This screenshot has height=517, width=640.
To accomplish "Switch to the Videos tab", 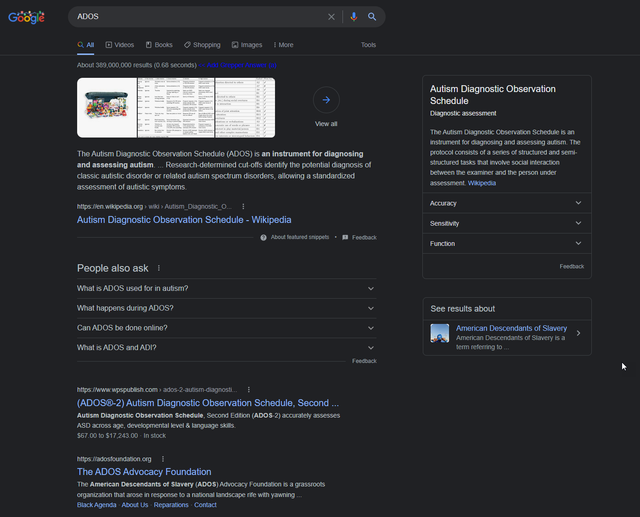I will point(120,45).
